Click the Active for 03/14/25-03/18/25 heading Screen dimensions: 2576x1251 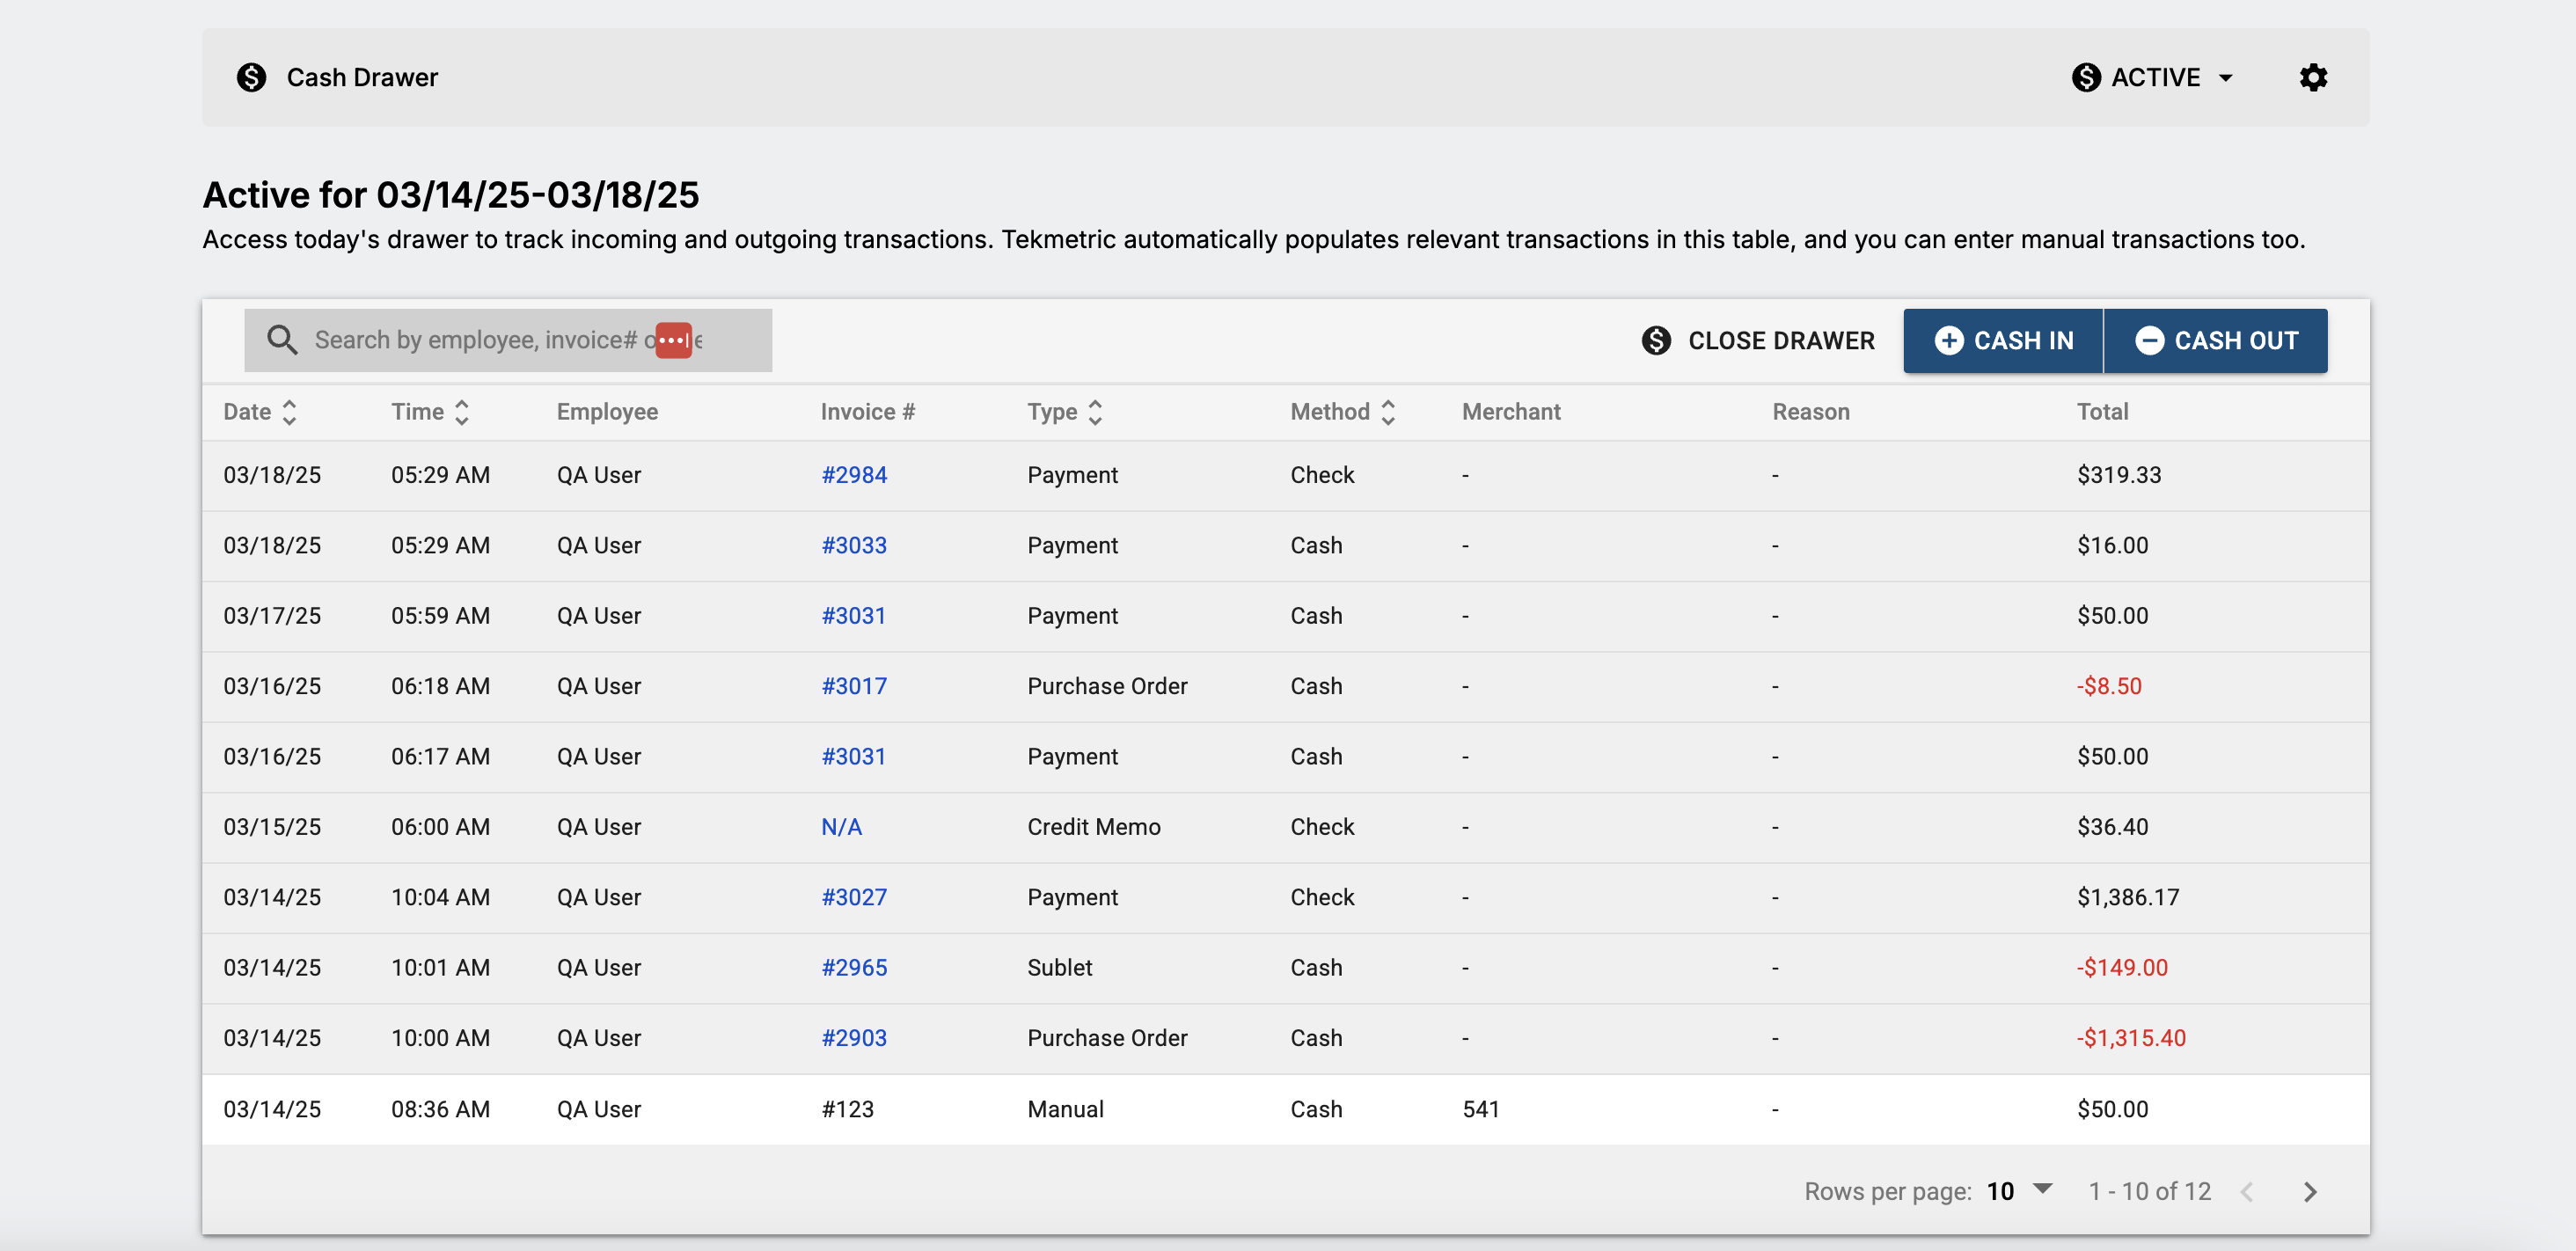(x=450, y=195)
